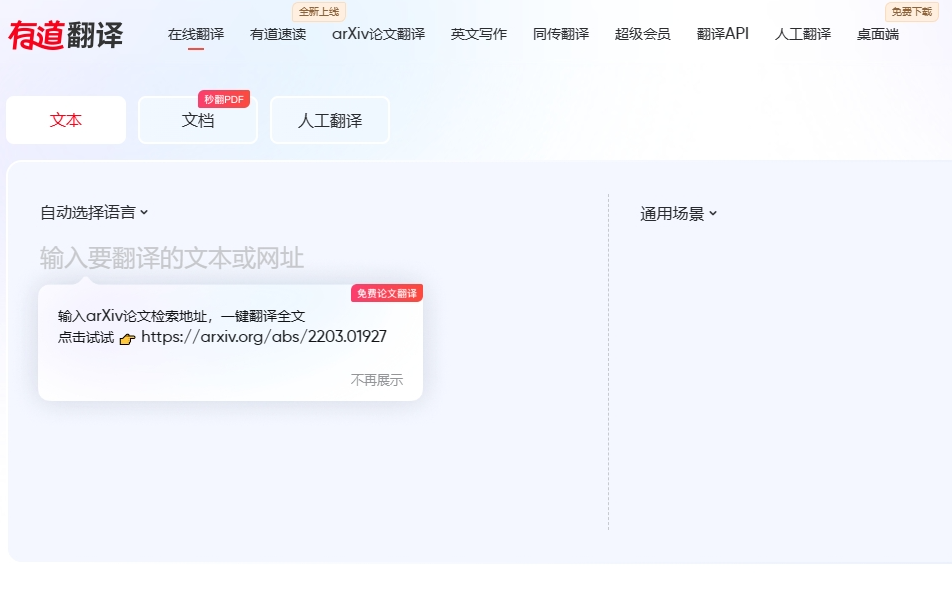
Task: Open arXiv论文翻译 navigation item
Action: pos(378,34)
